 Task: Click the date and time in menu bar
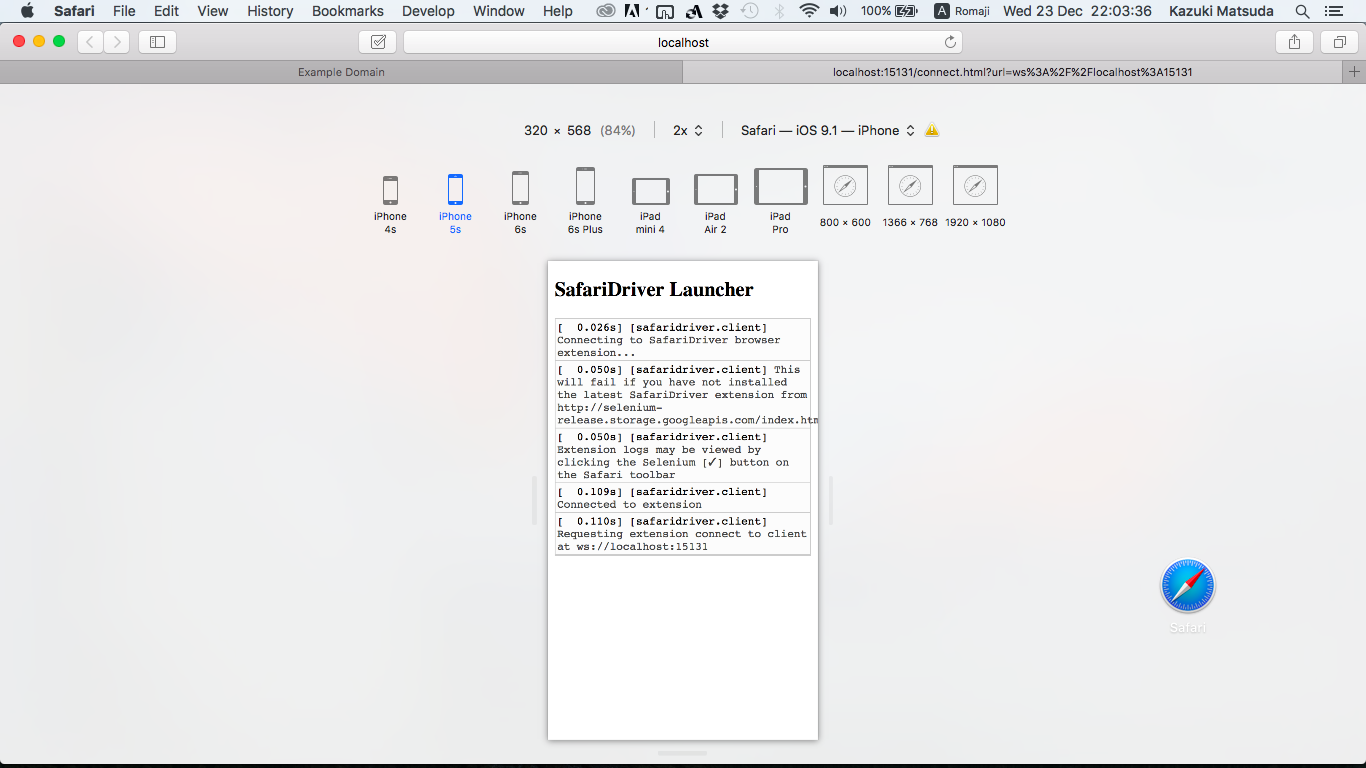coord(1077,11)
